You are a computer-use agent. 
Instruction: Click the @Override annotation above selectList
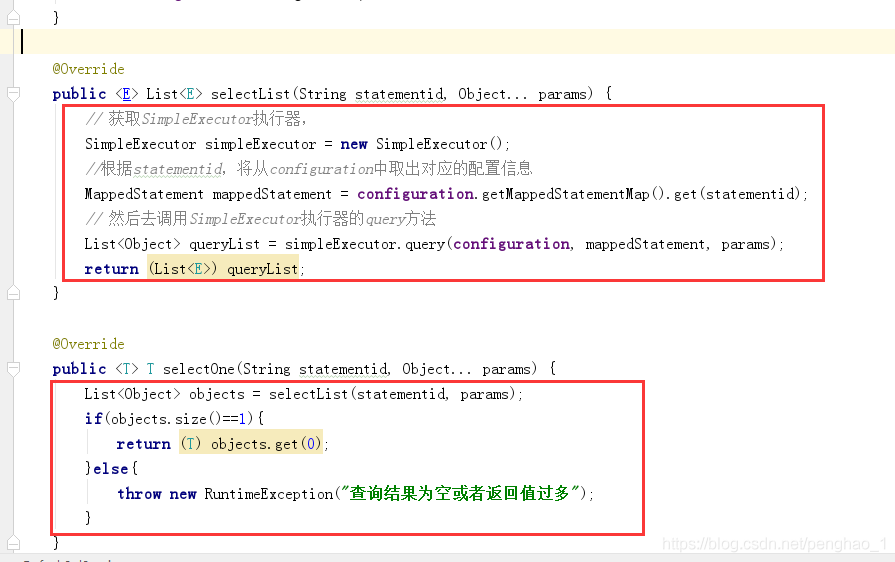click(x=88, y=69)
